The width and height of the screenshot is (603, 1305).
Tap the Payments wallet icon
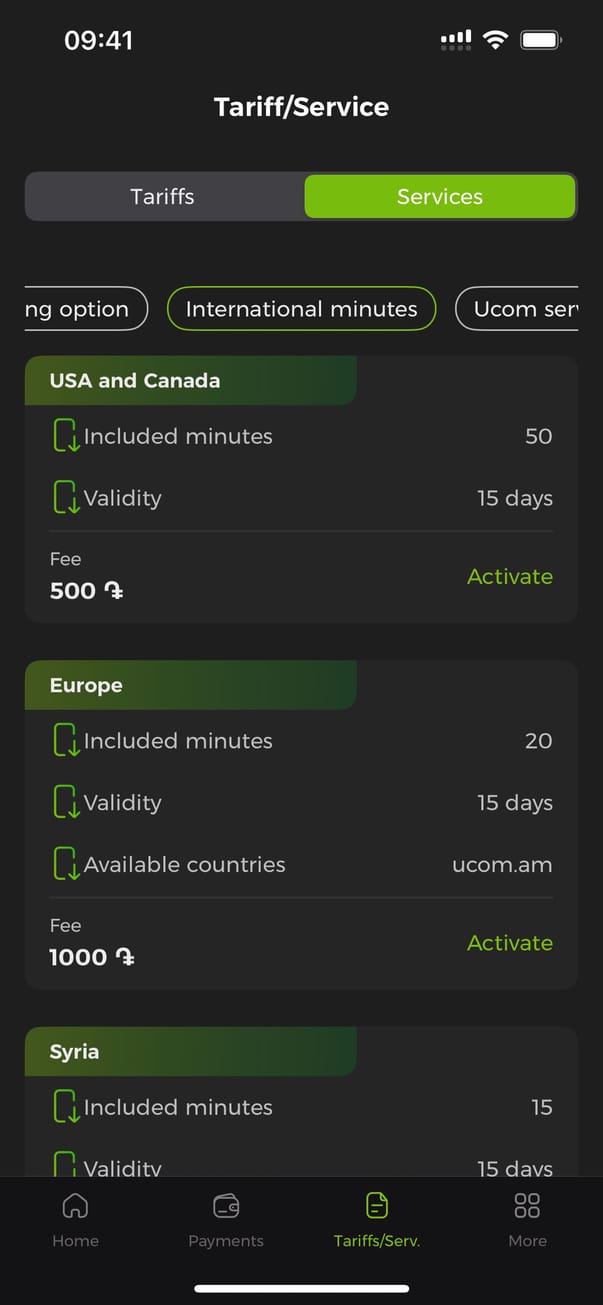coord(226,1206)
